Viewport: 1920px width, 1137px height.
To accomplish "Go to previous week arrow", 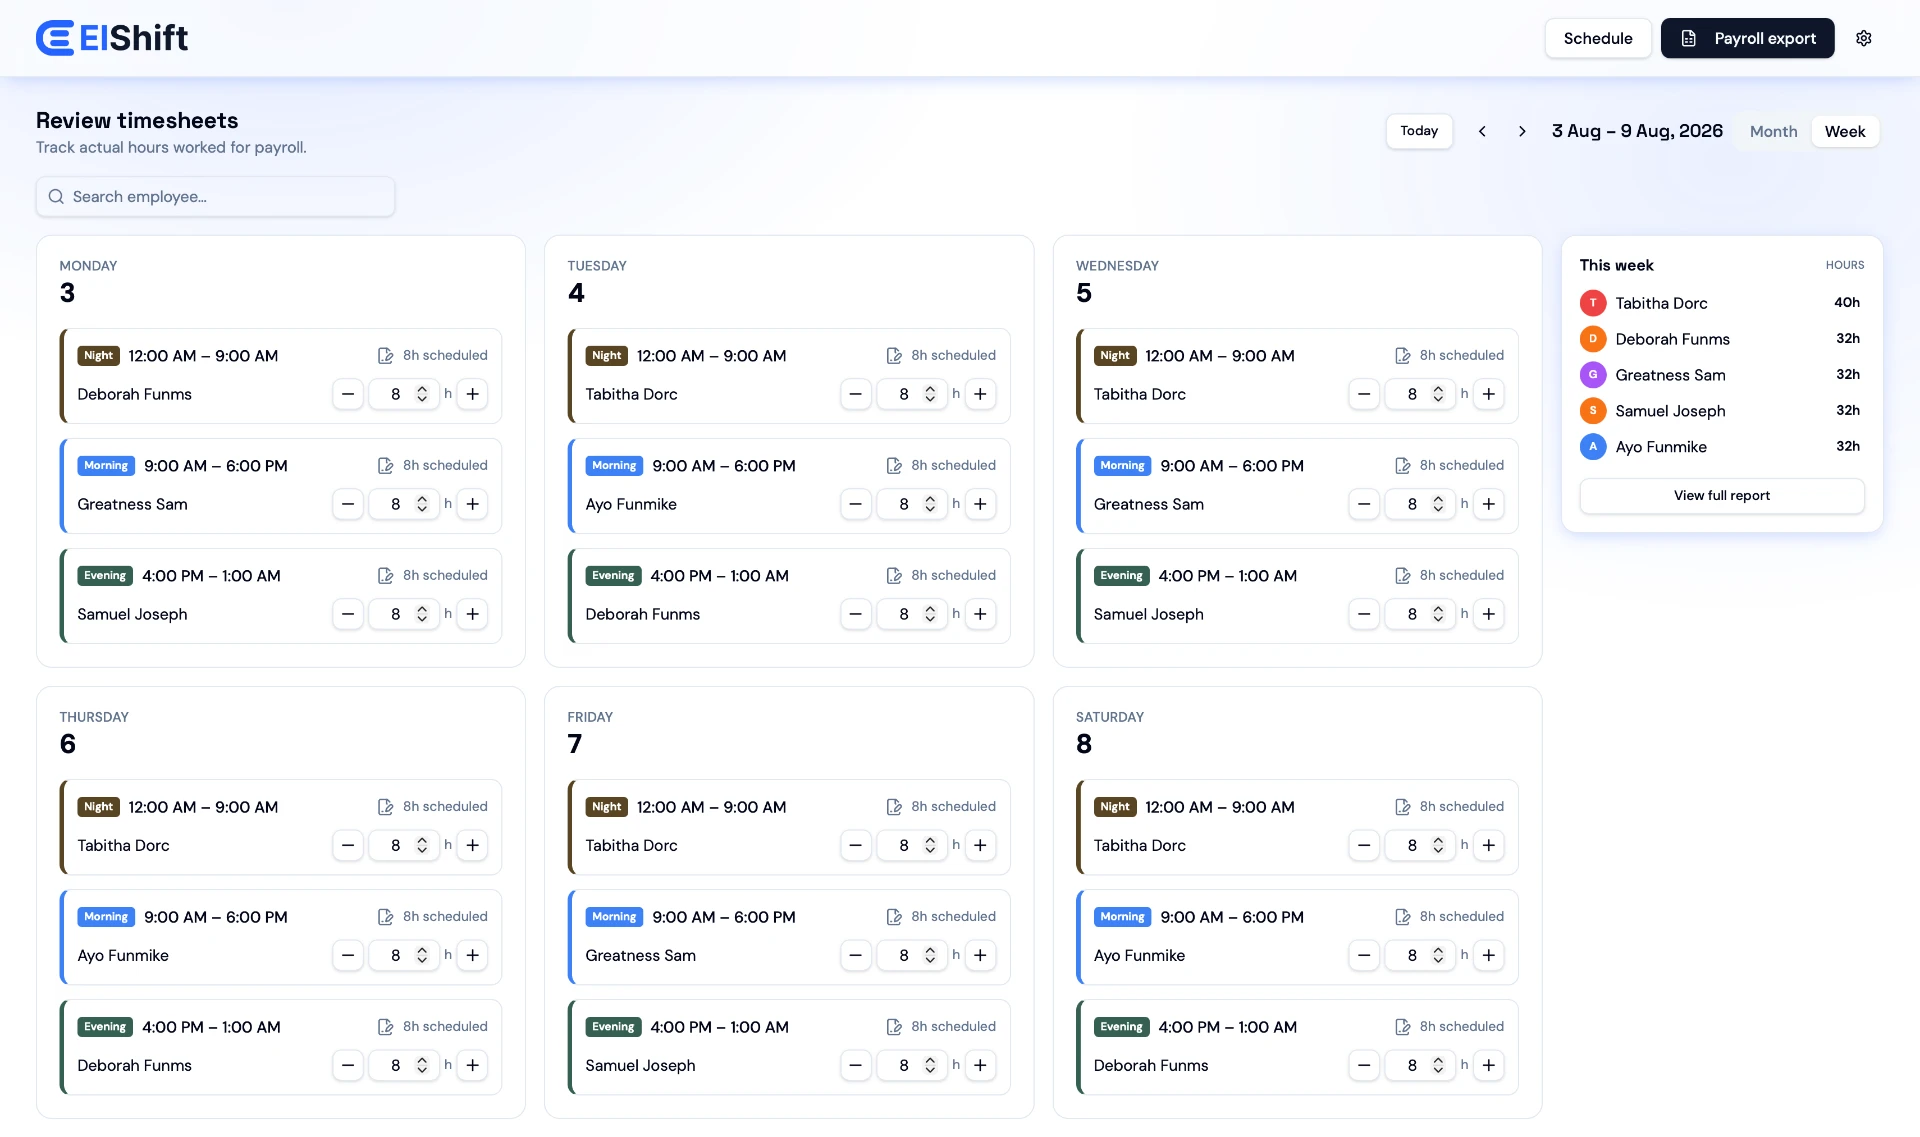I will (x=1482, y=131).
